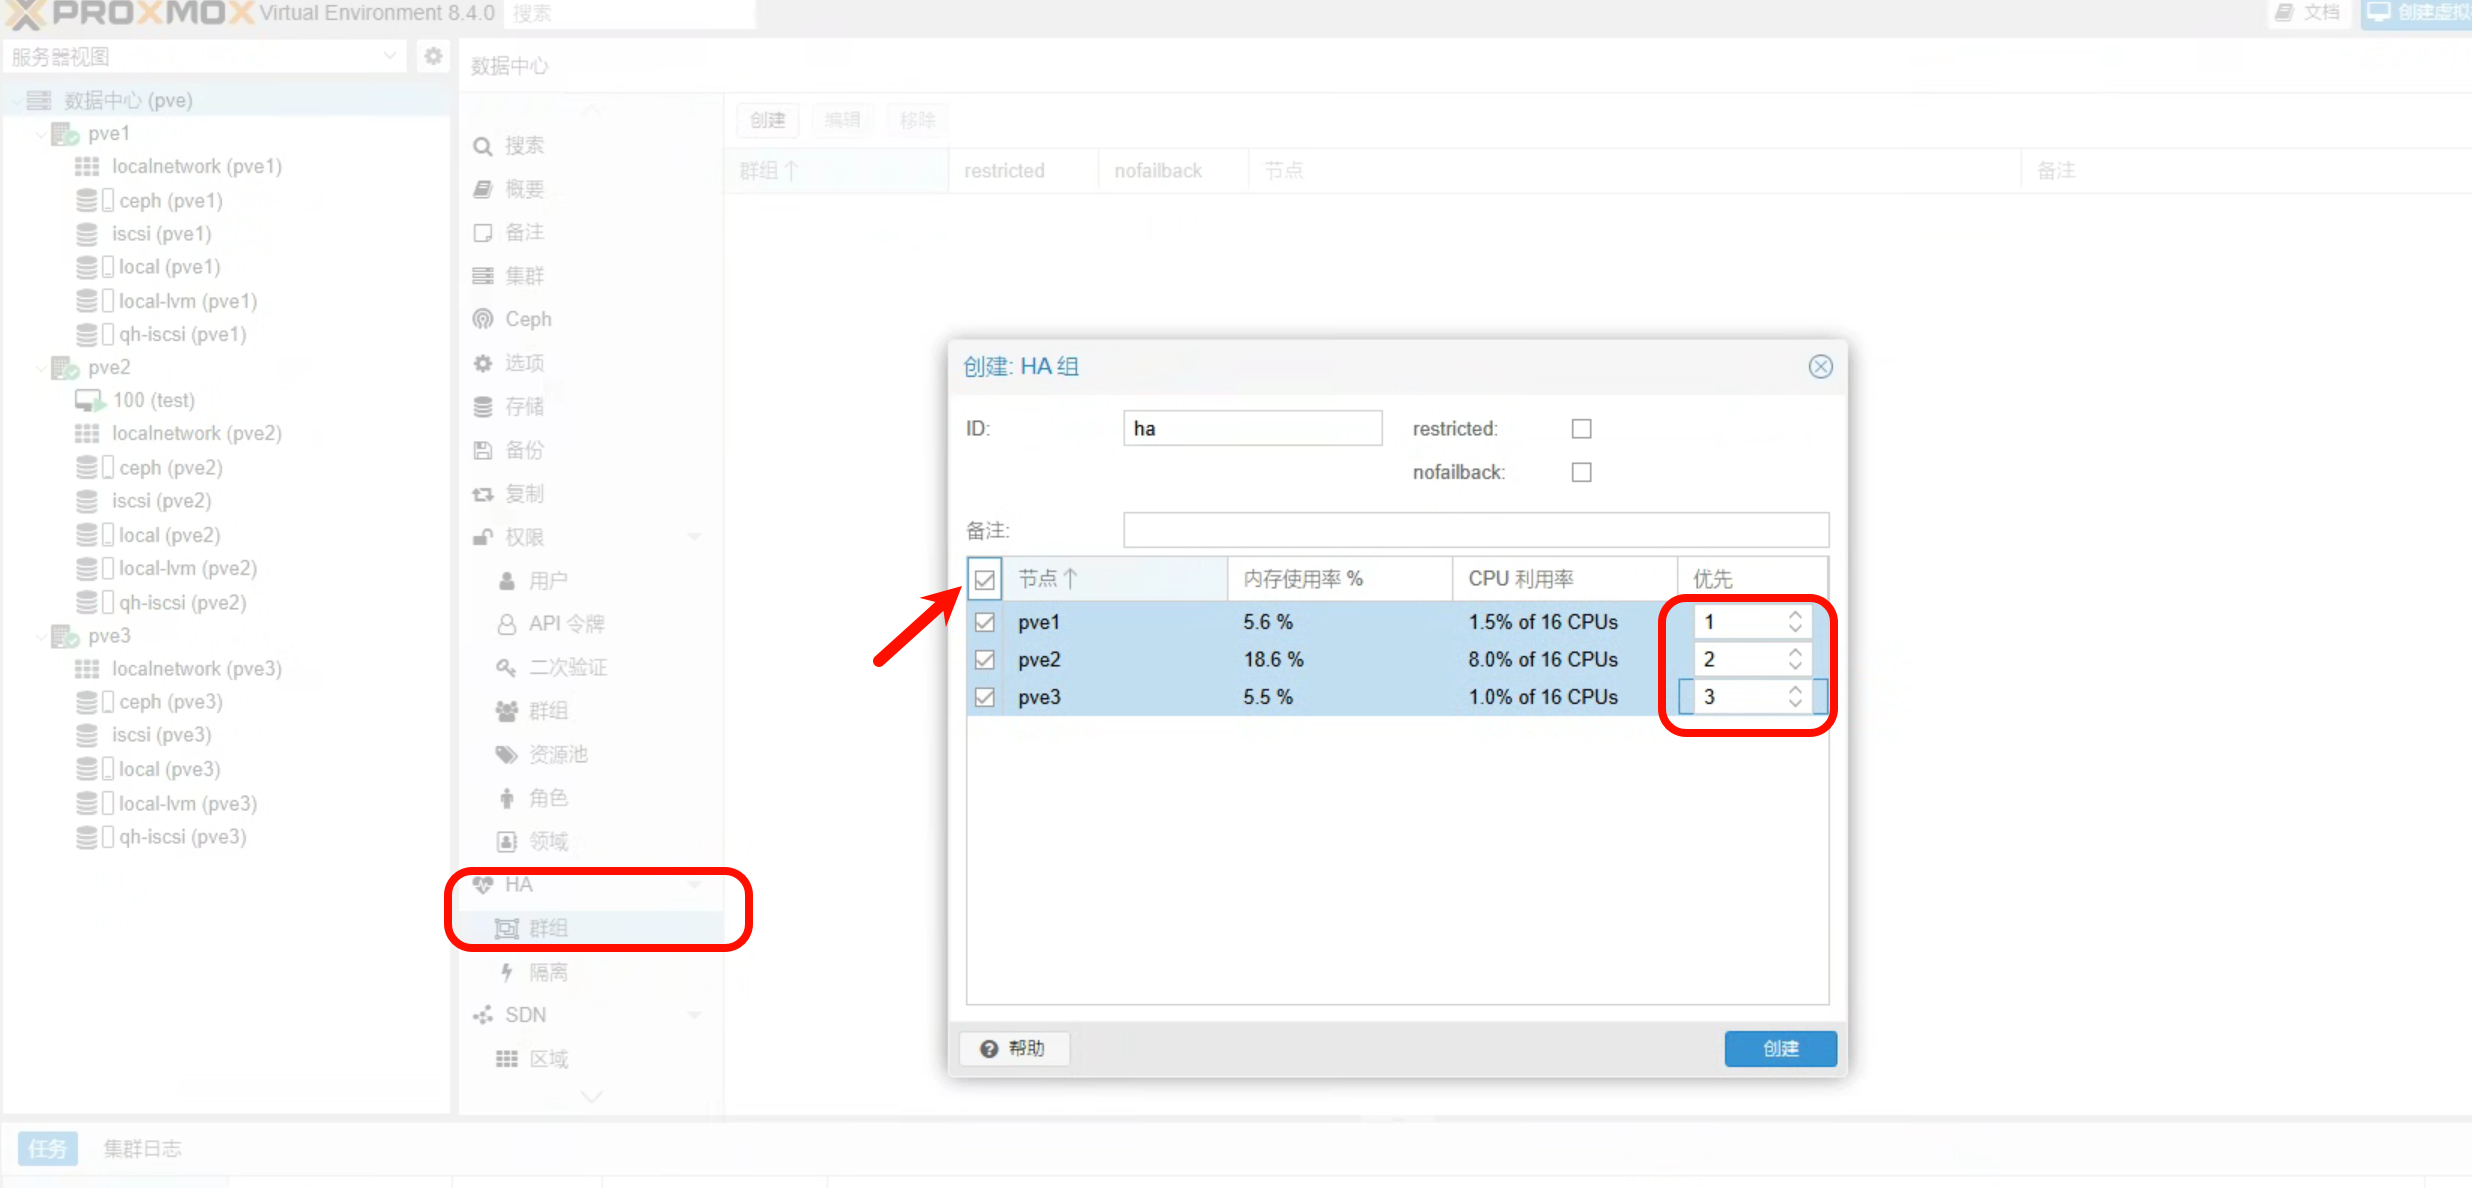Click the Ceph icon in the datacenter menu
This screenshot has width=2472, height=1188.
483,319
